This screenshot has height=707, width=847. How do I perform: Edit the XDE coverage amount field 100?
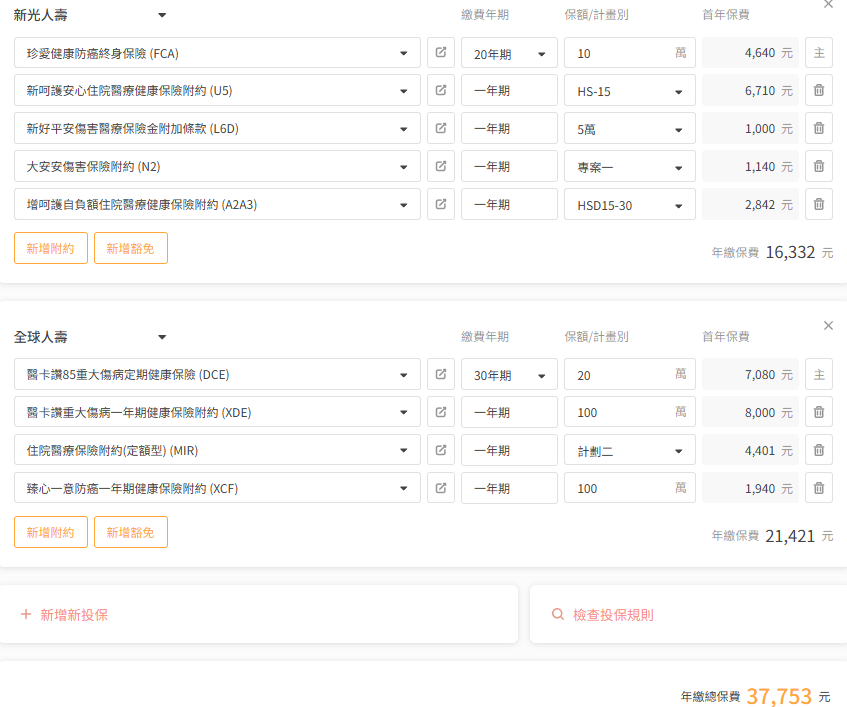630,412
